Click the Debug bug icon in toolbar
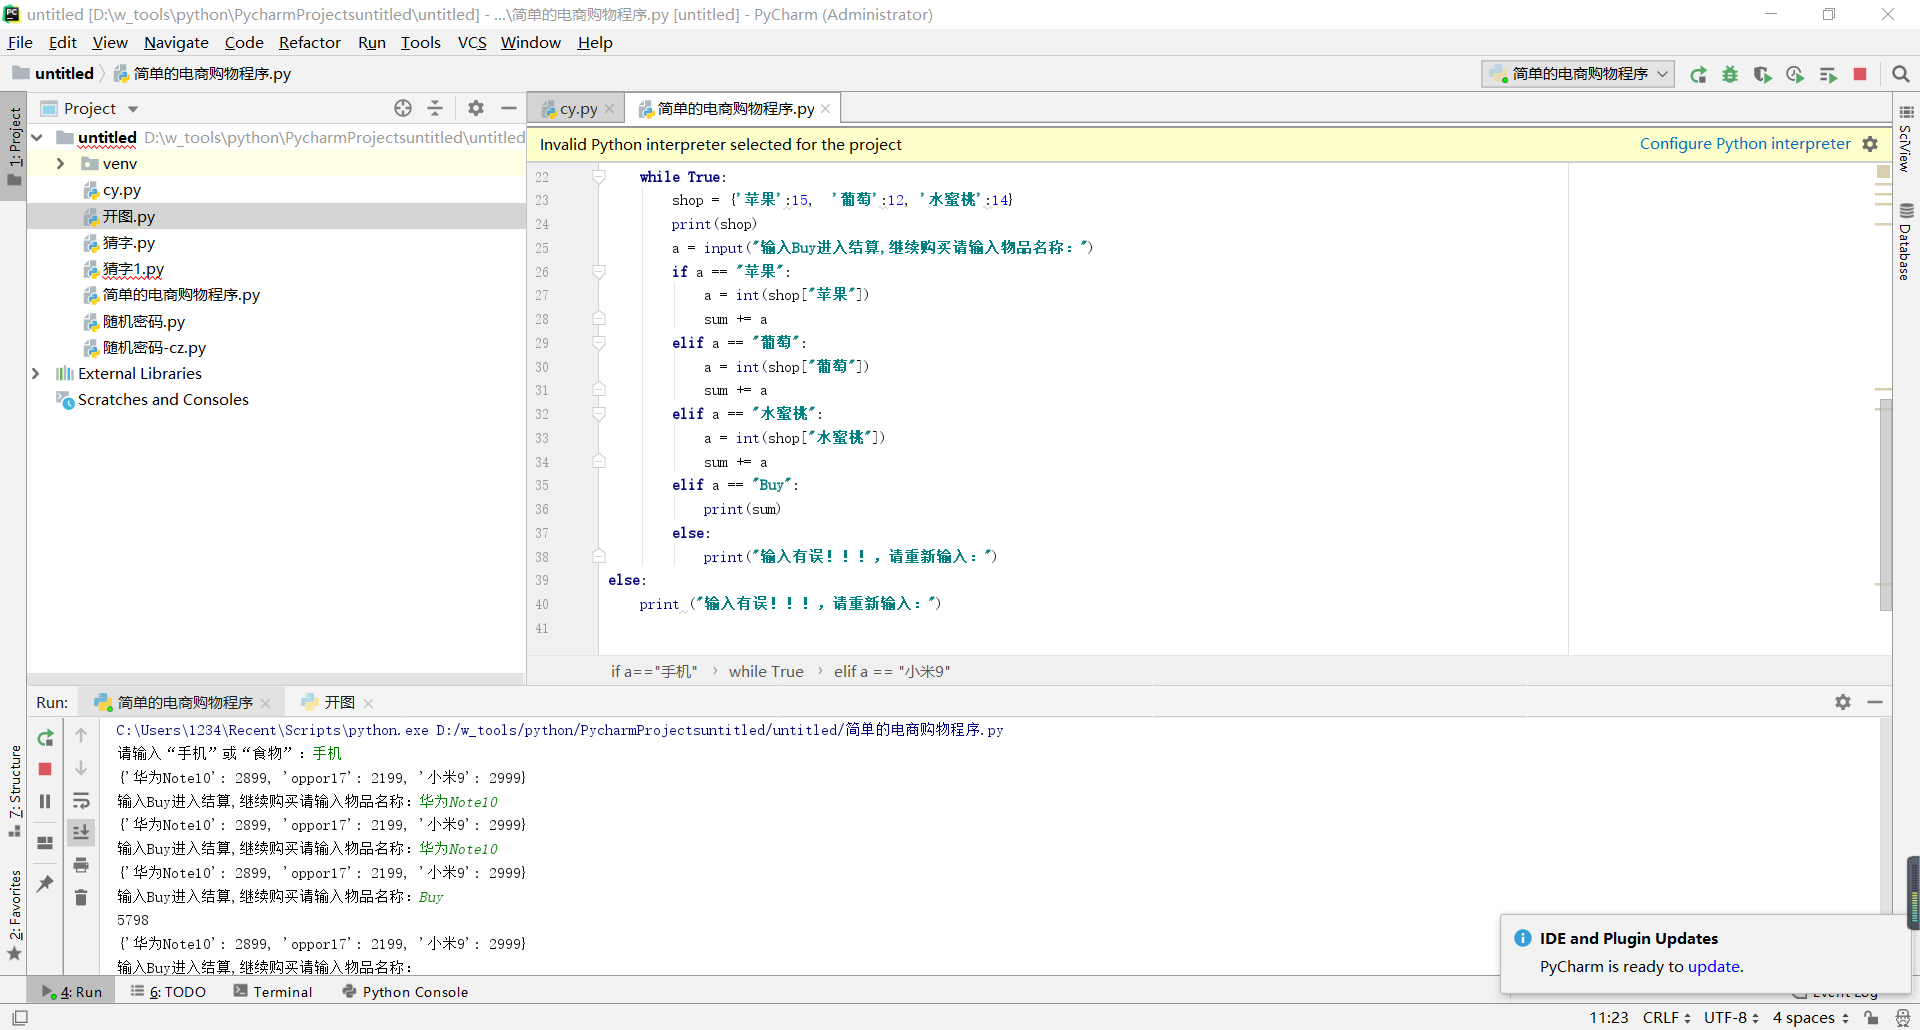Screen dimensions: 1920x1030 (1730, 74)
